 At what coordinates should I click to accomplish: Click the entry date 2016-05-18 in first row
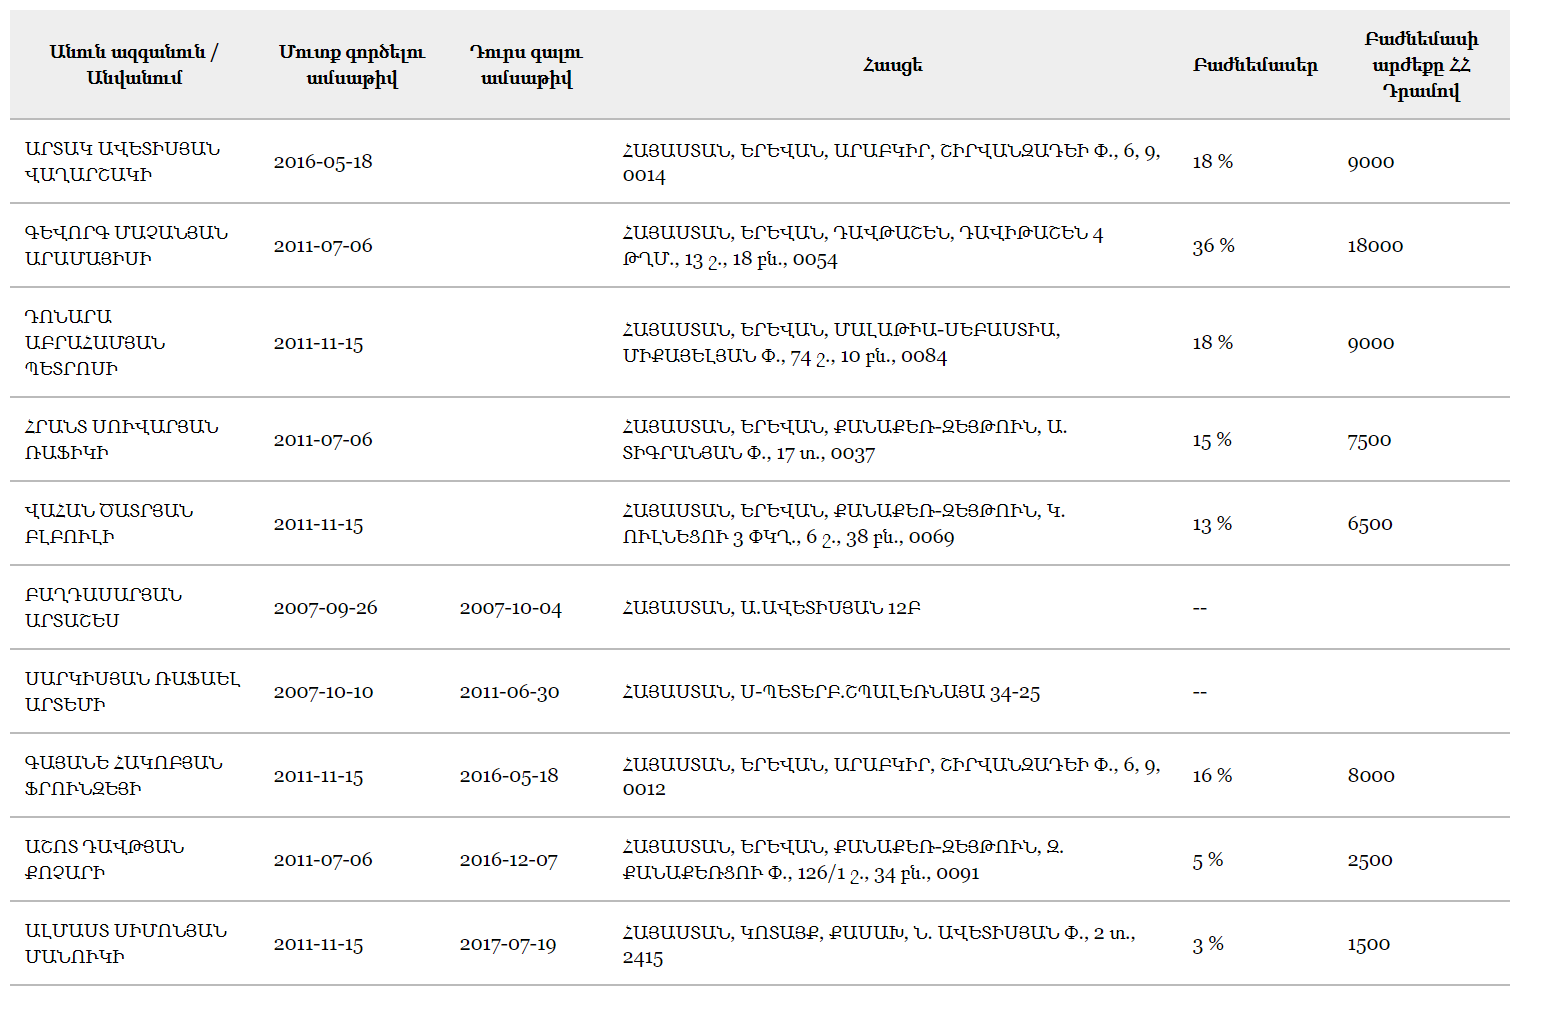pyautogui.click(x=323, y=161)
